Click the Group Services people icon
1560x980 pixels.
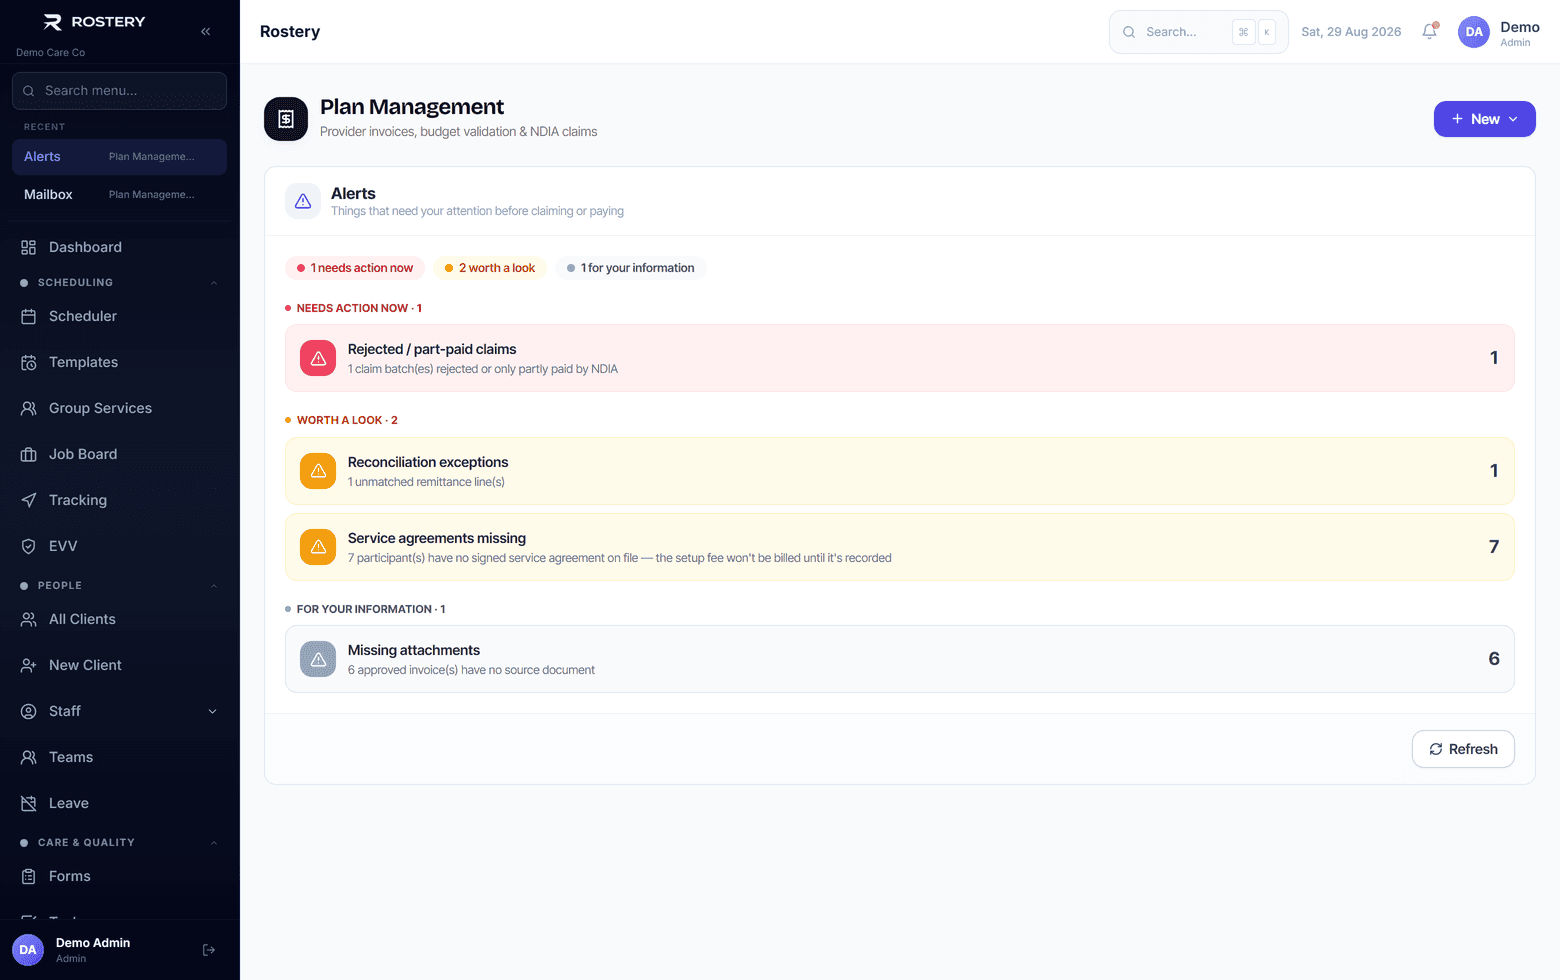(29, 408)
